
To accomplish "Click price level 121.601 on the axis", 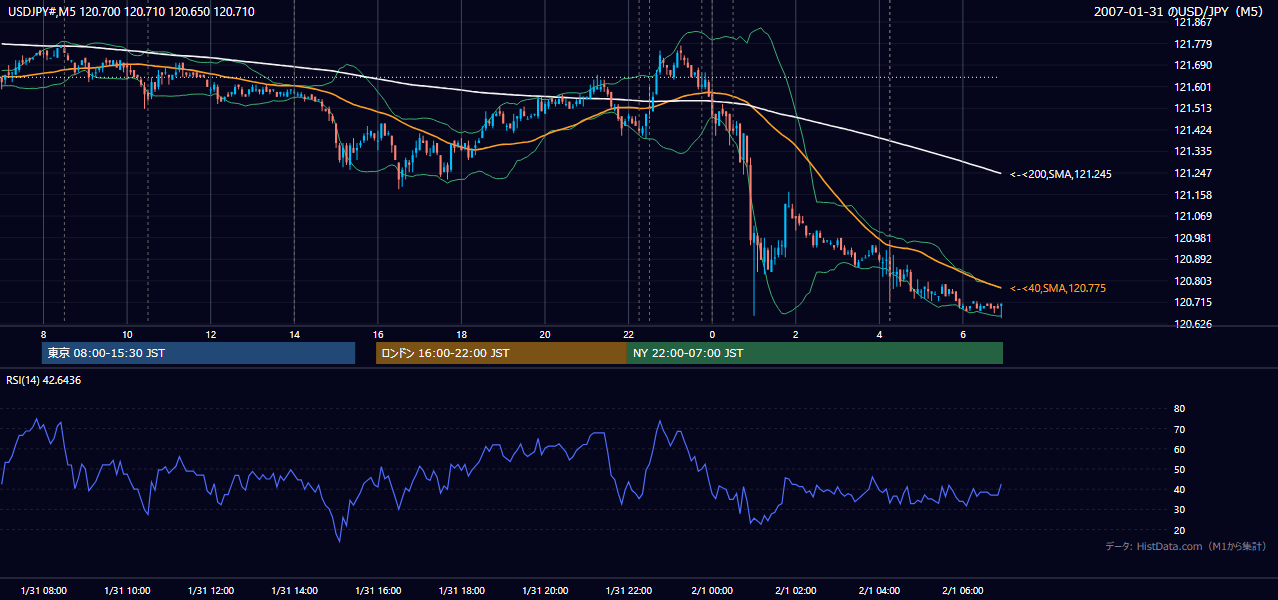I will point(1194,87).
